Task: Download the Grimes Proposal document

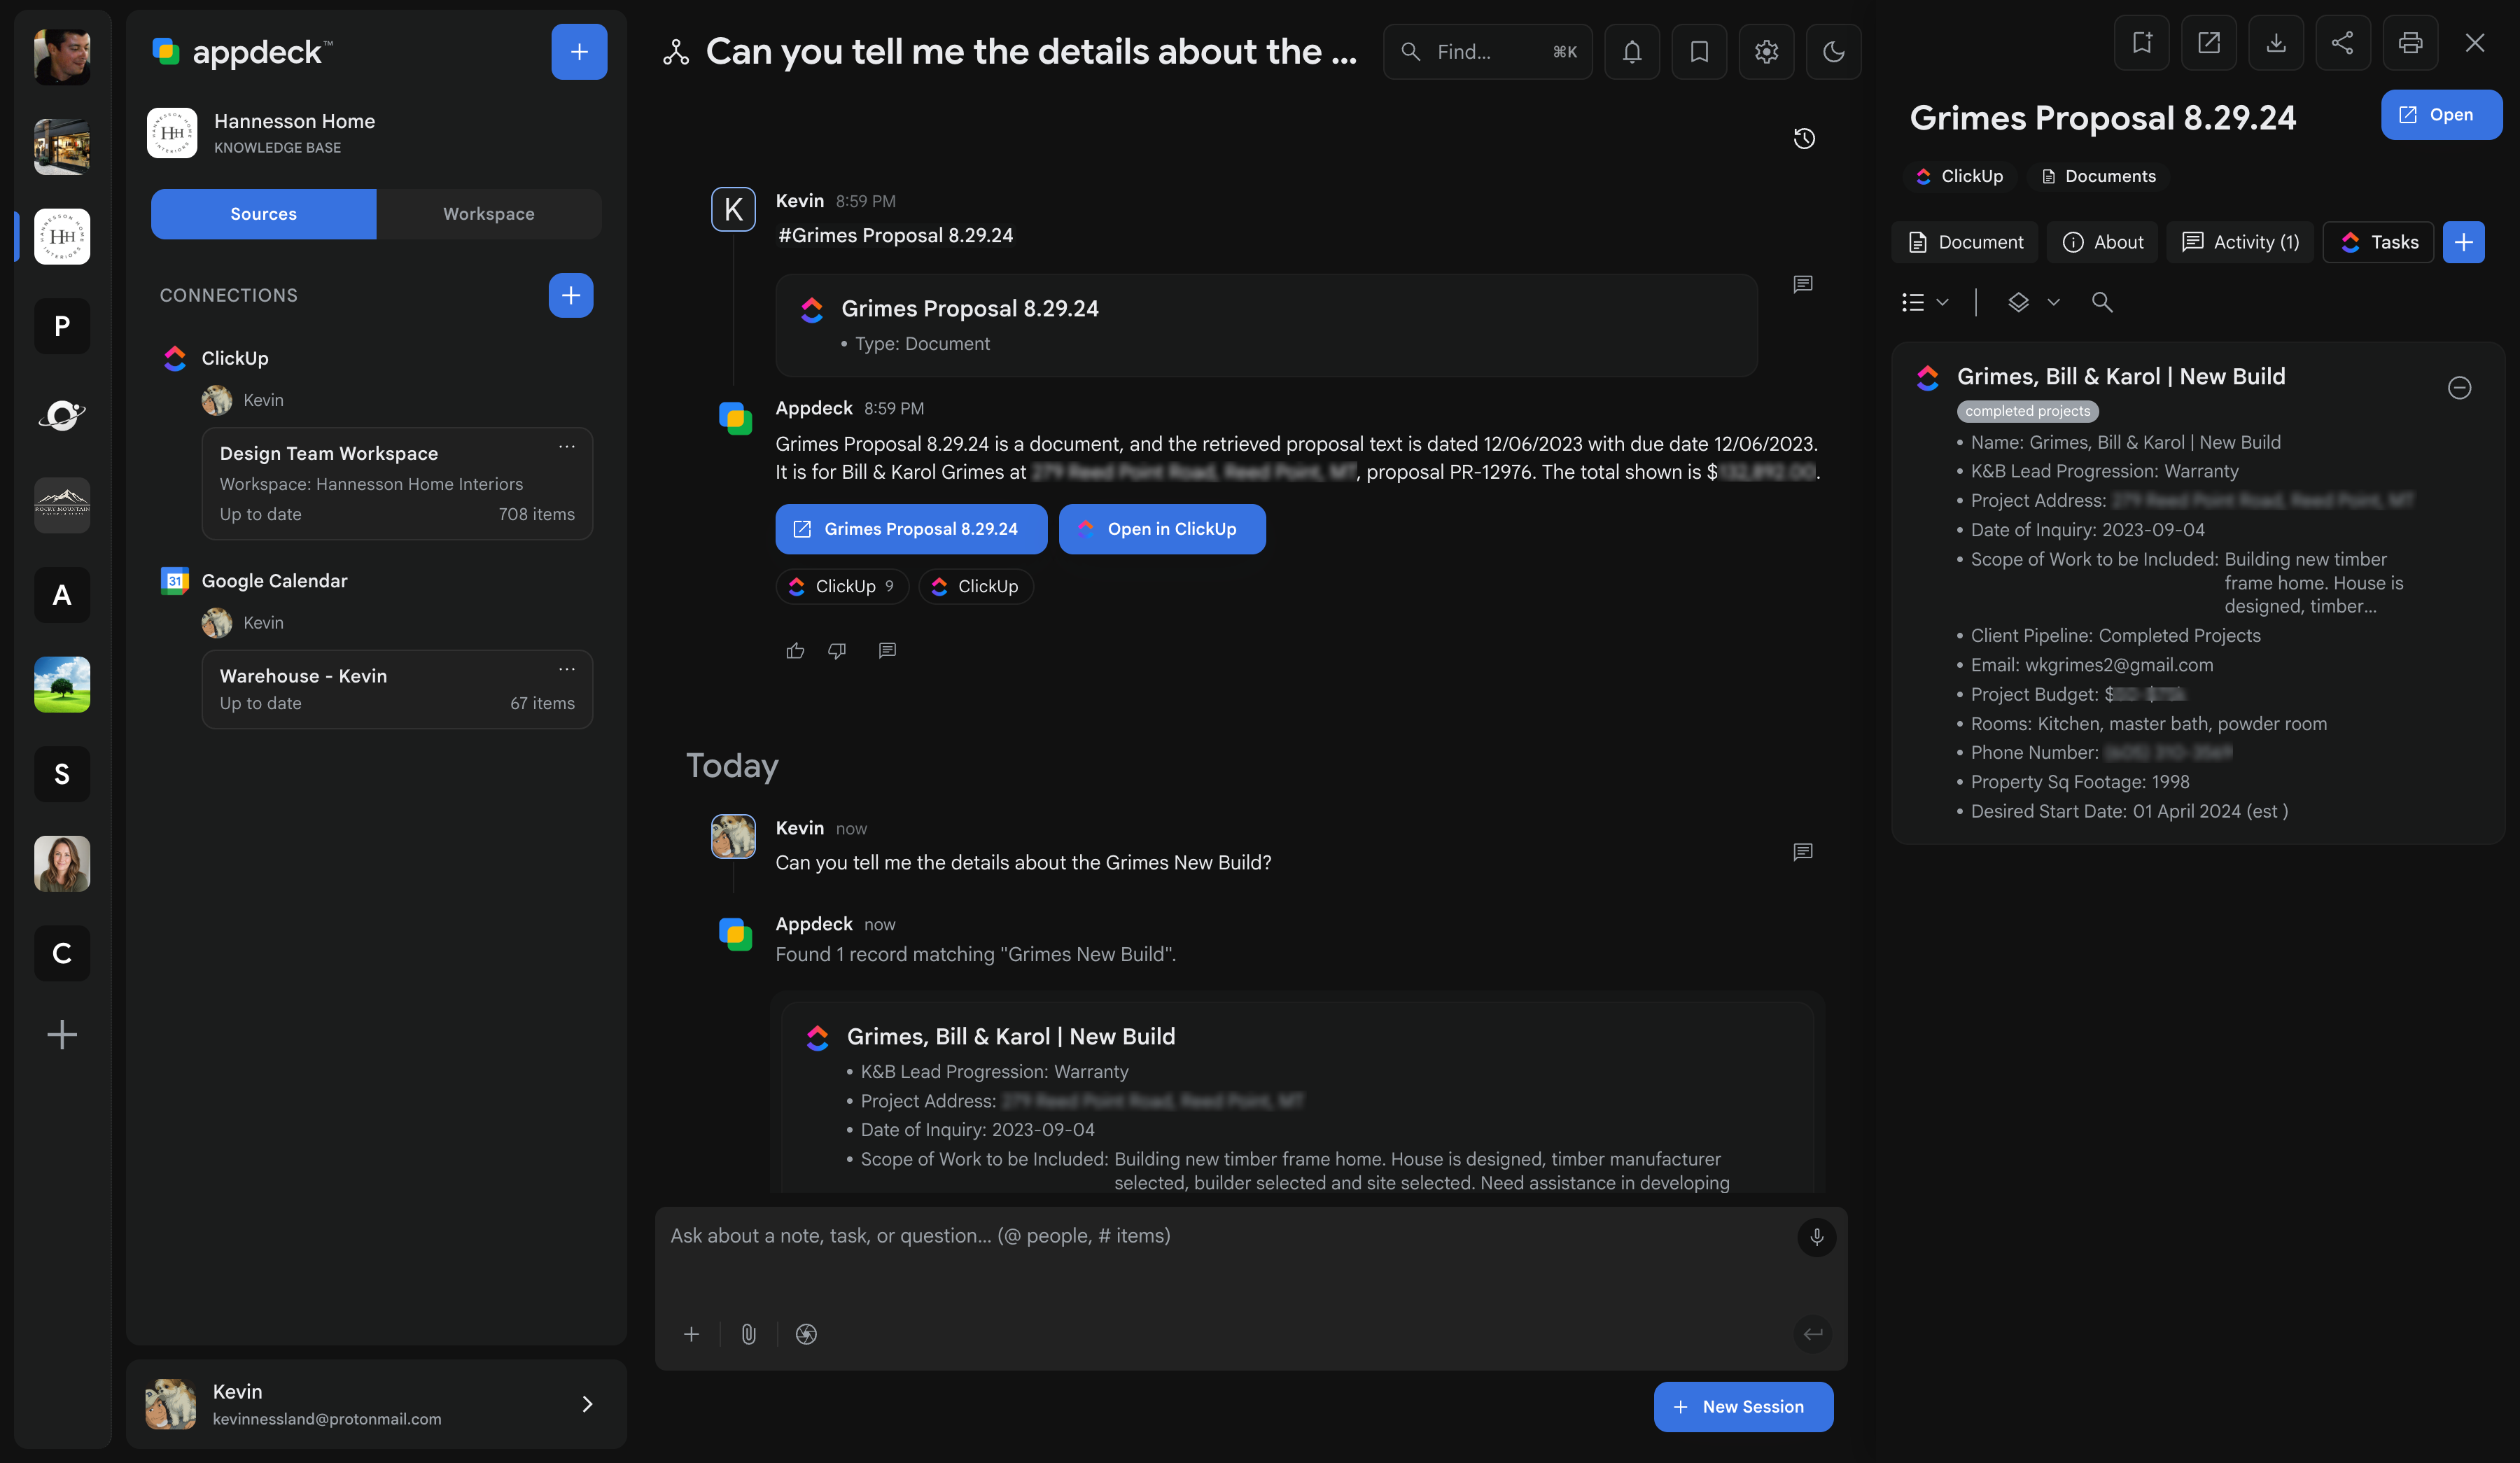Action: click(2276, 43)
